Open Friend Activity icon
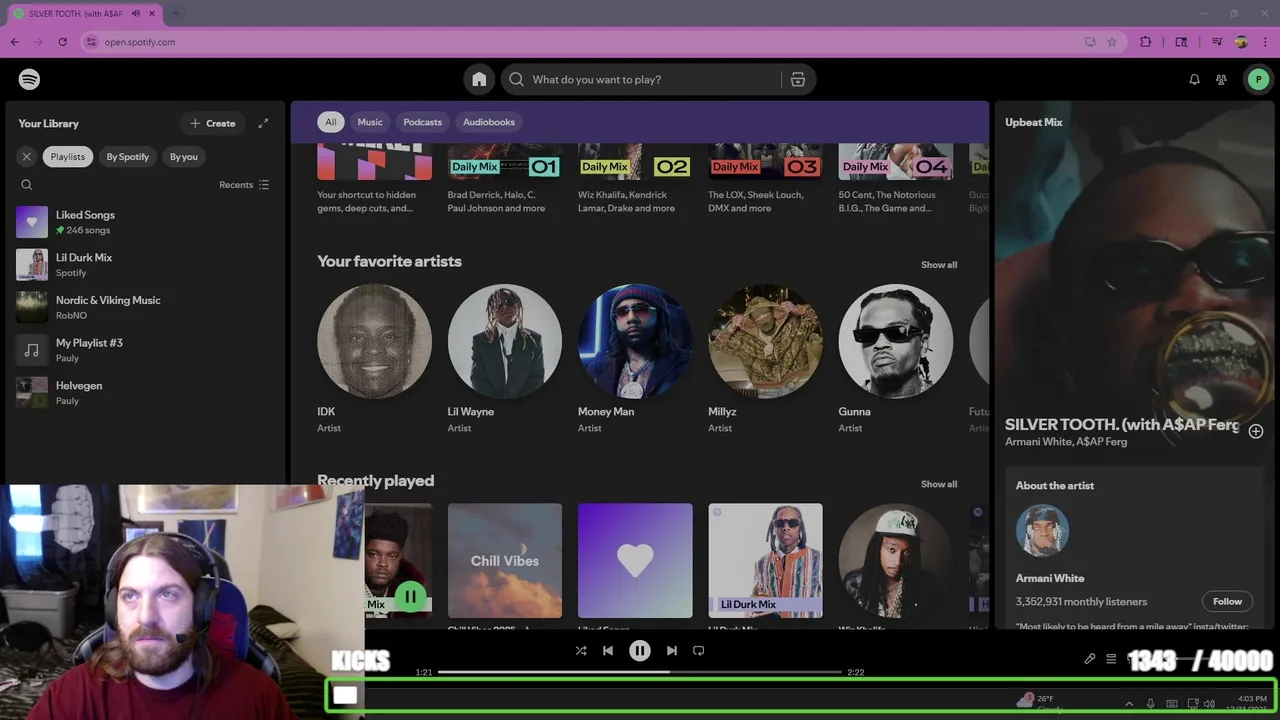The image size is (1280, 720). (x=1221, y=79)
